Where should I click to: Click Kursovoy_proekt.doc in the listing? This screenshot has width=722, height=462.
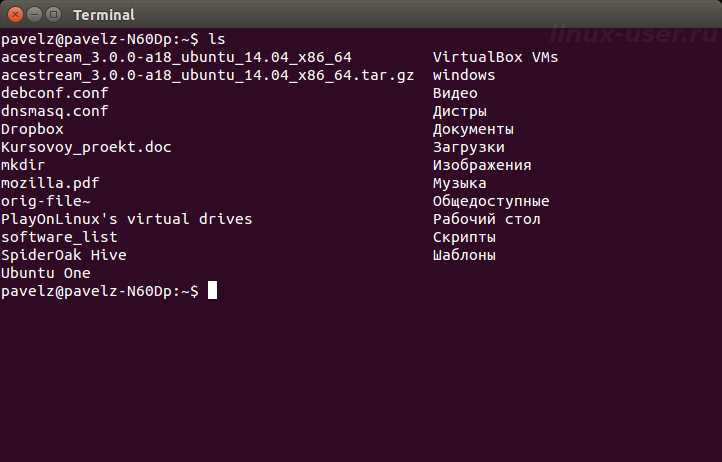pyautogui.click(x=86, y=147)
